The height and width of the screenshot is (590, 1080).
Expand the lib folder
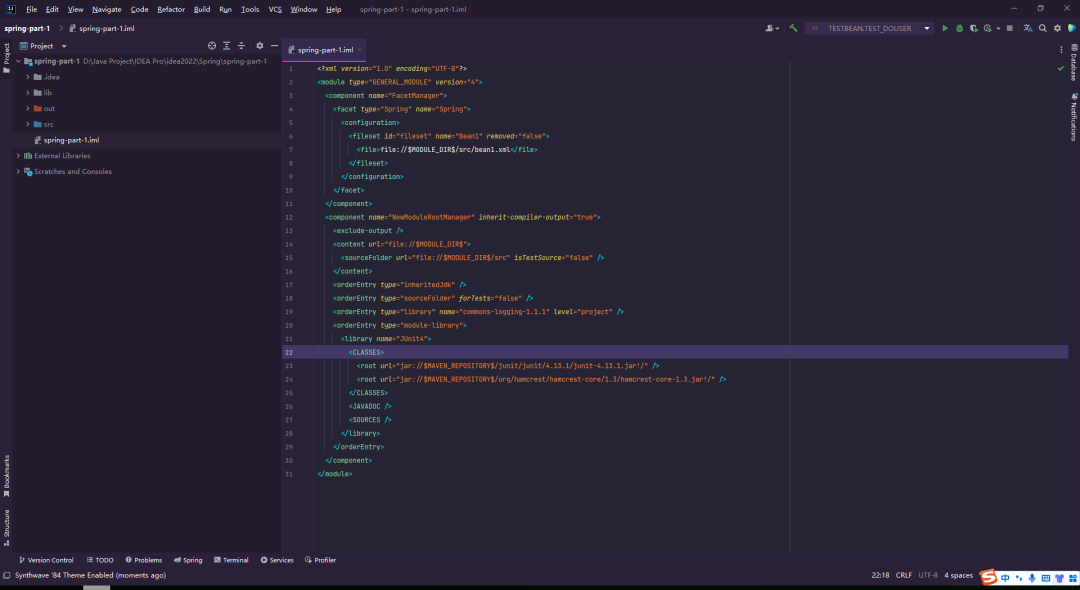tap(28, 93)
